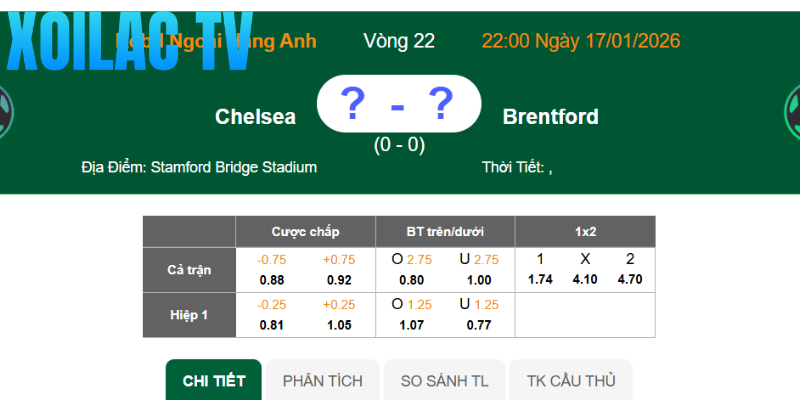Image resolution: width=800 pixels, height=400 pixels.
Task: Switch to the PHÂN TÍCH tab
Action: [323, 381]
